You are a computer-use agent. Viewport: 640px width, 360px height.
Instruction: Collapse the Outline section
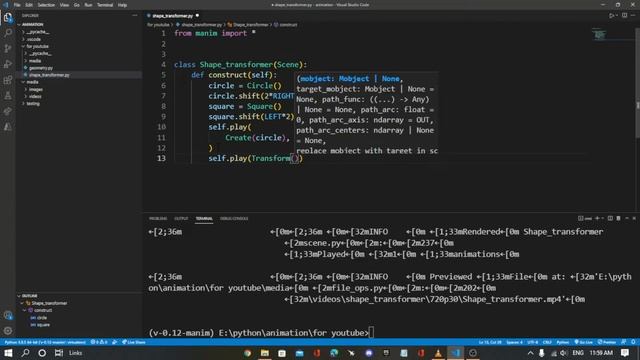29,296
